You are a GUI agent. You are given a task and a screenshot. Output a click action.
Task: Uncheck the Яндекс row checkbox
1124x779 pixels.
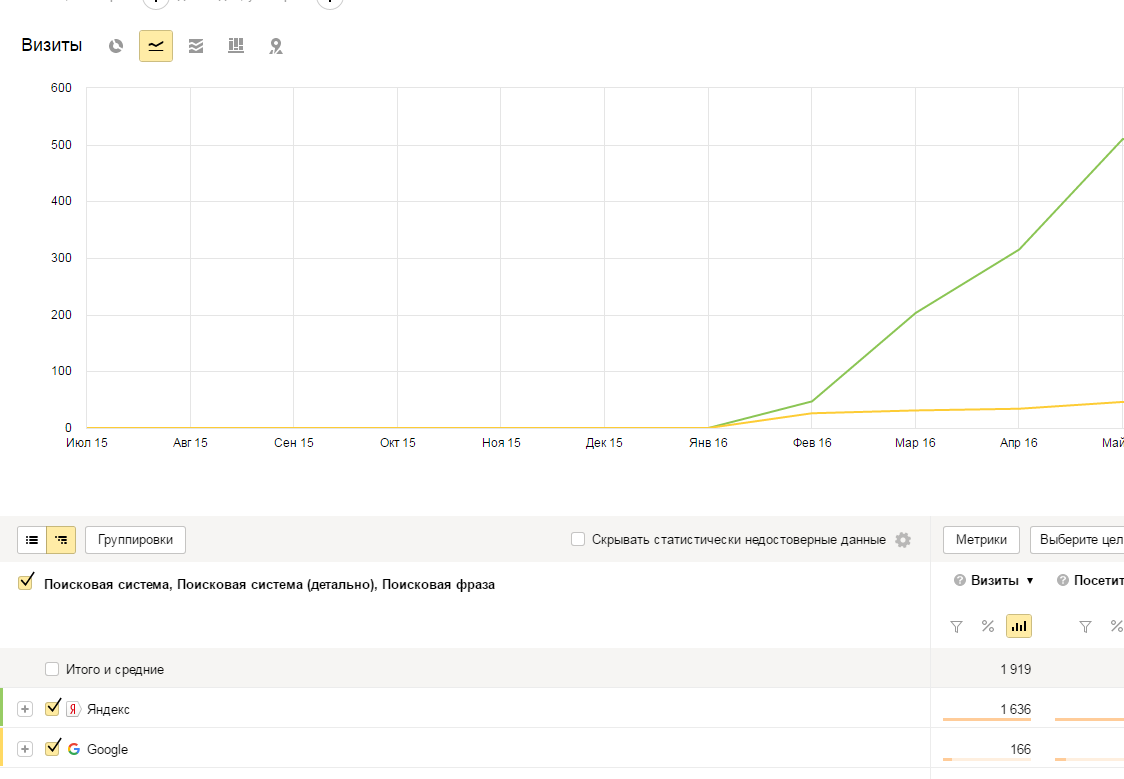[x=53, y=709]
